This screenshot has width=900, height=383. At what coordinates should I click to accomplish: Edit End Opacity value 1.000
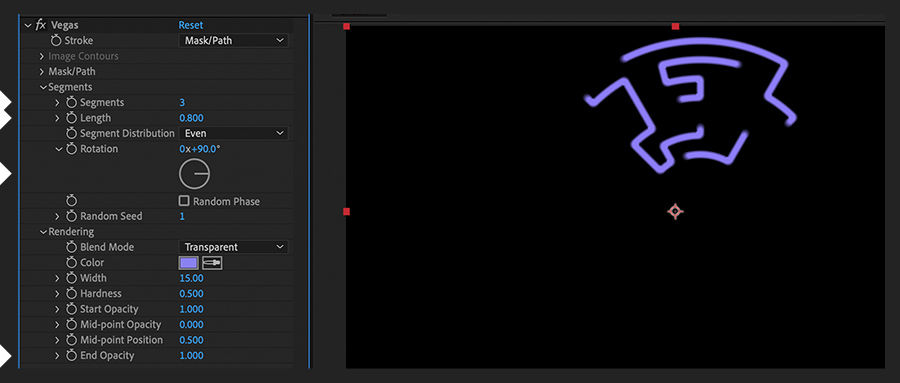pyautogui.click(x=191, y=356)
